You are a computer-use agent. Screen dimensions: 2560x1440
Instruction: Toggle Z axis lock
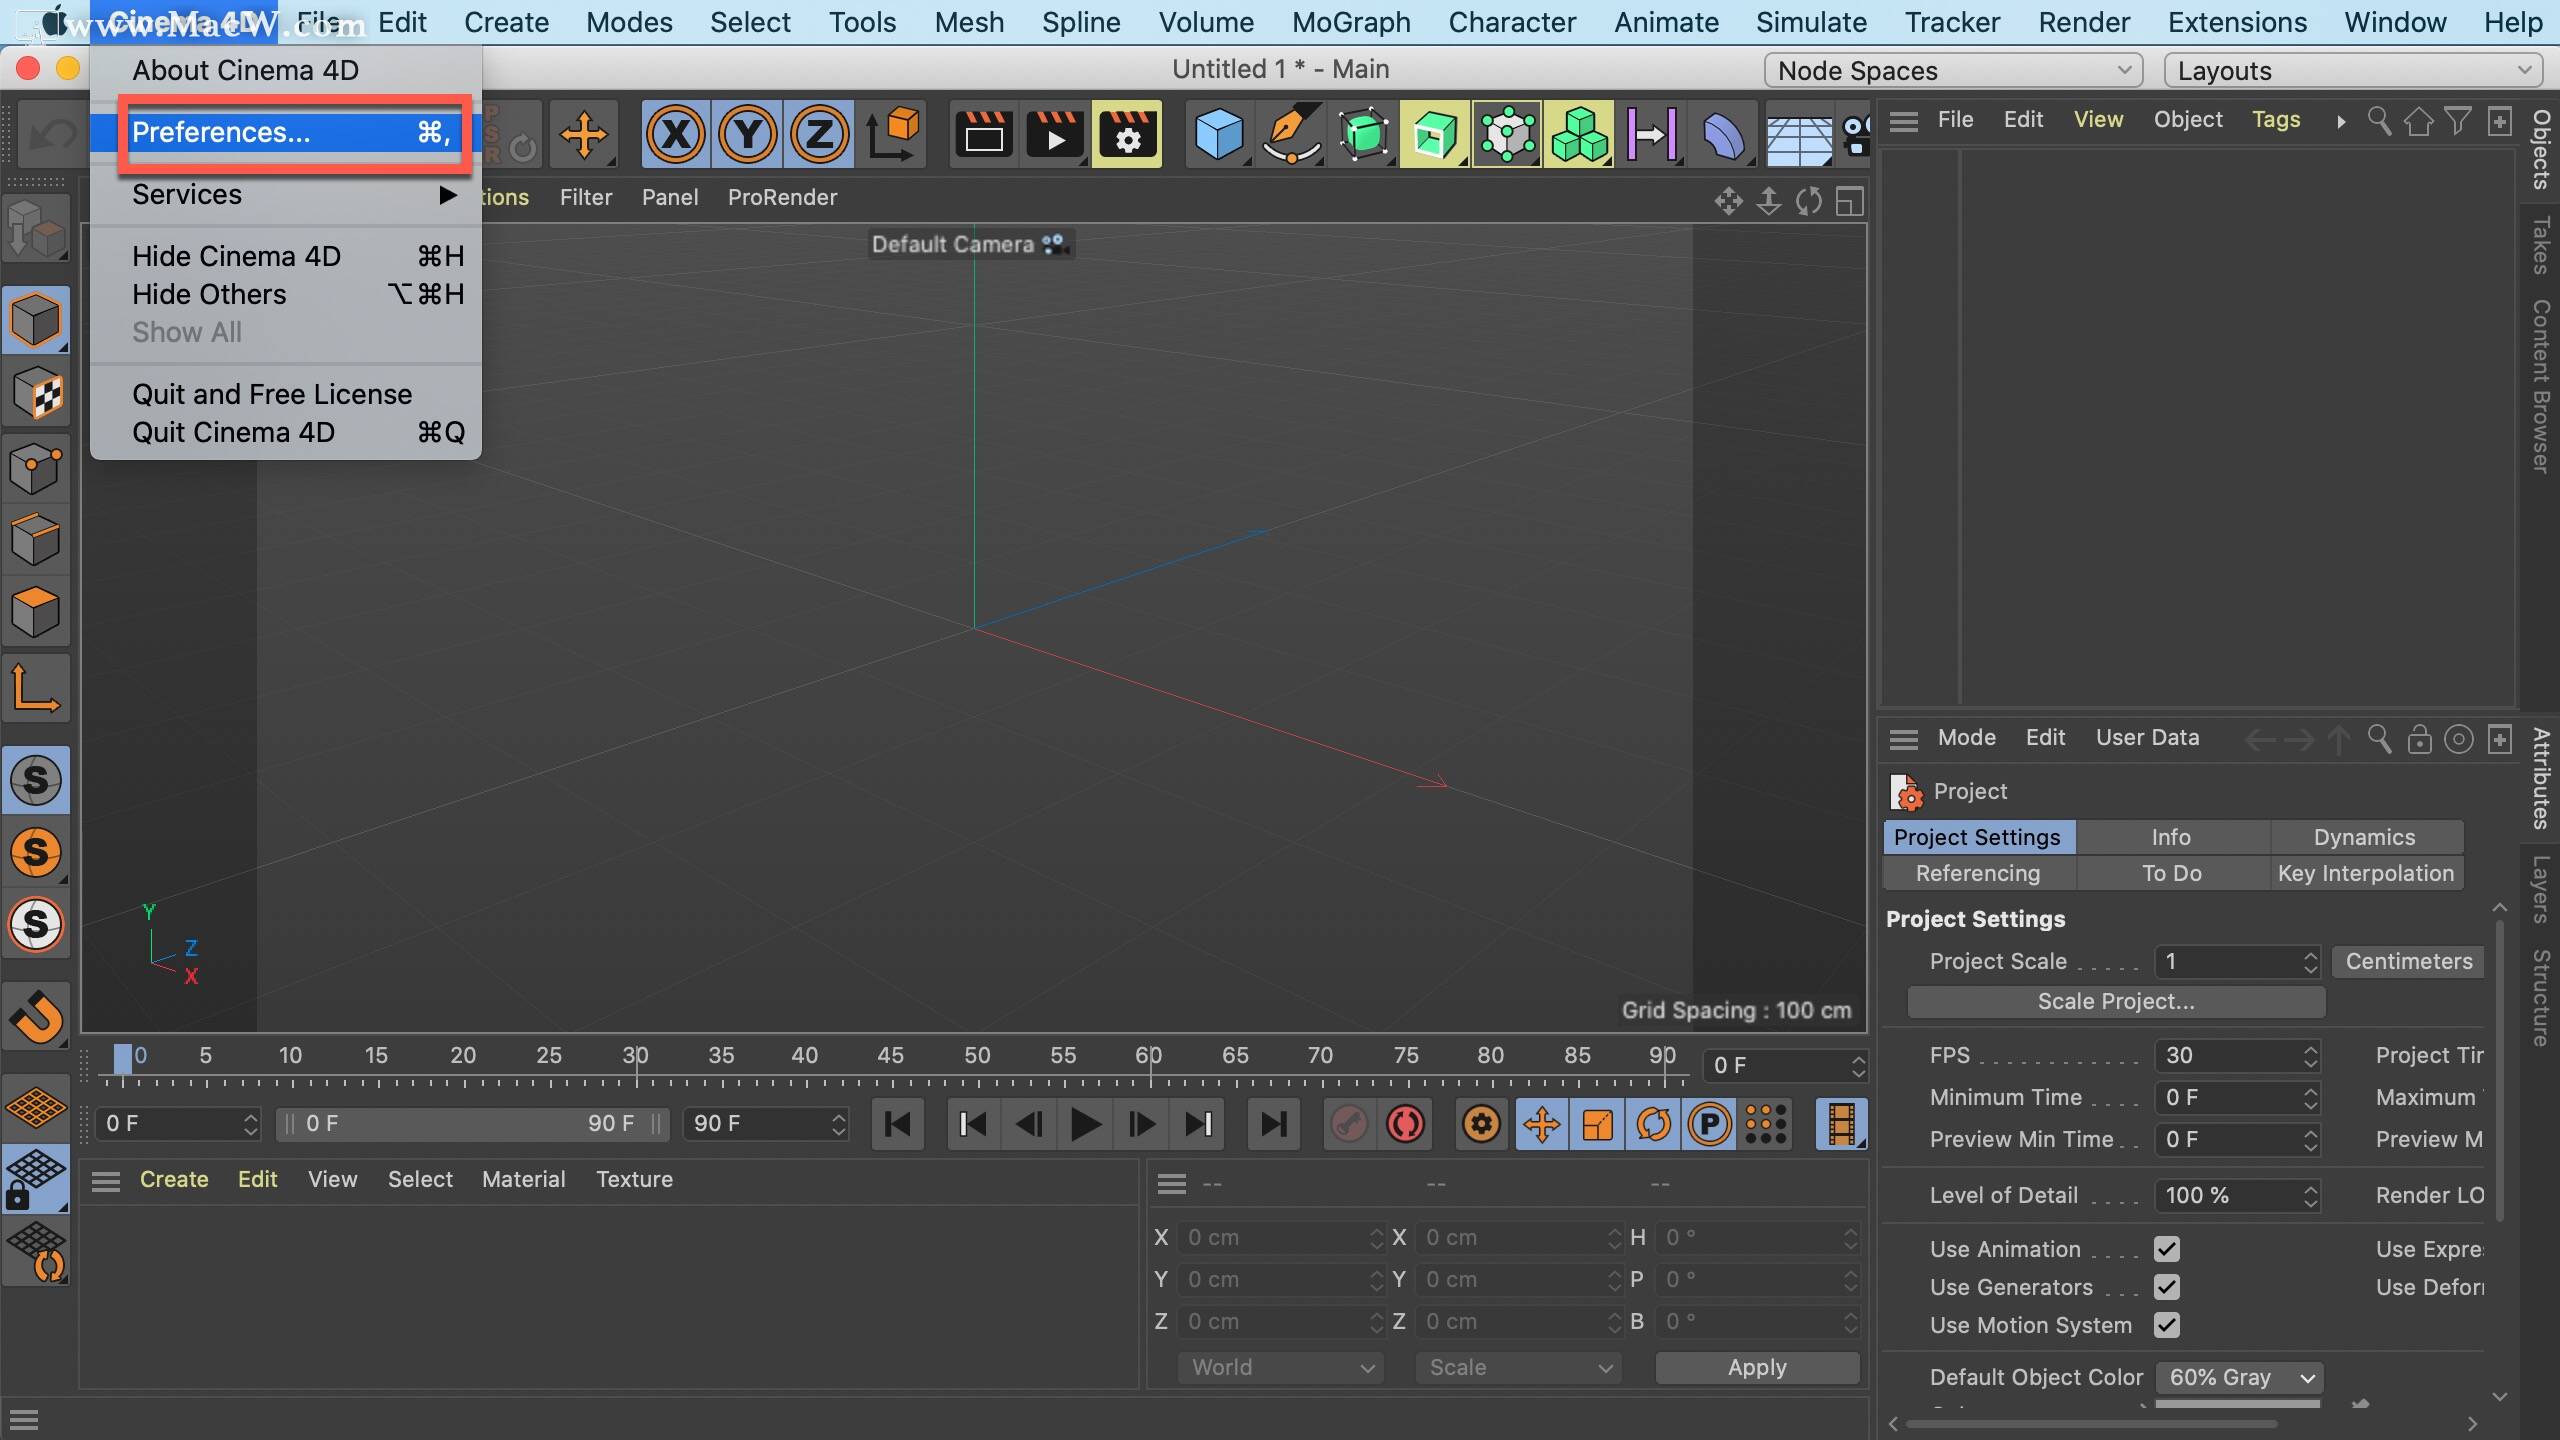819,134
